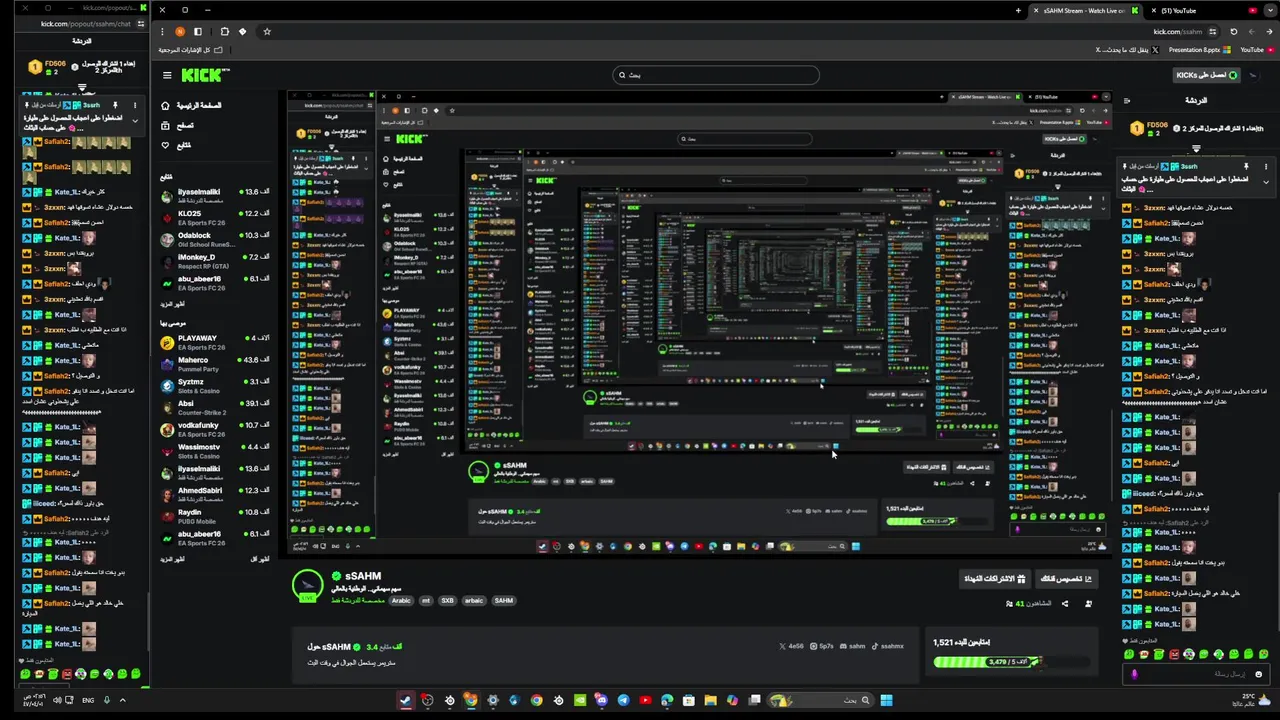Select the Arabic channel tag

click(401, 601)
